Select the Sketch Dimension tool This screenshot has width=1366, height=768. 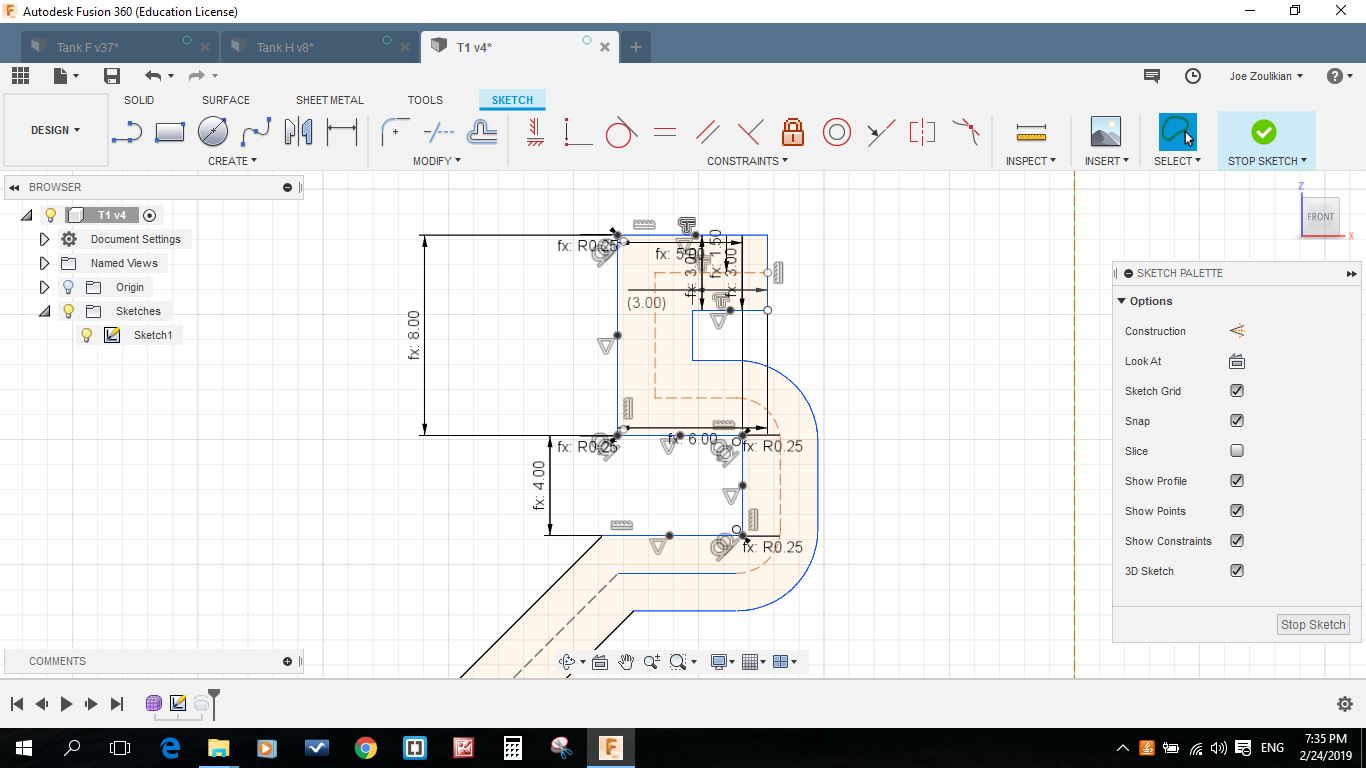(x=342, y=131)
